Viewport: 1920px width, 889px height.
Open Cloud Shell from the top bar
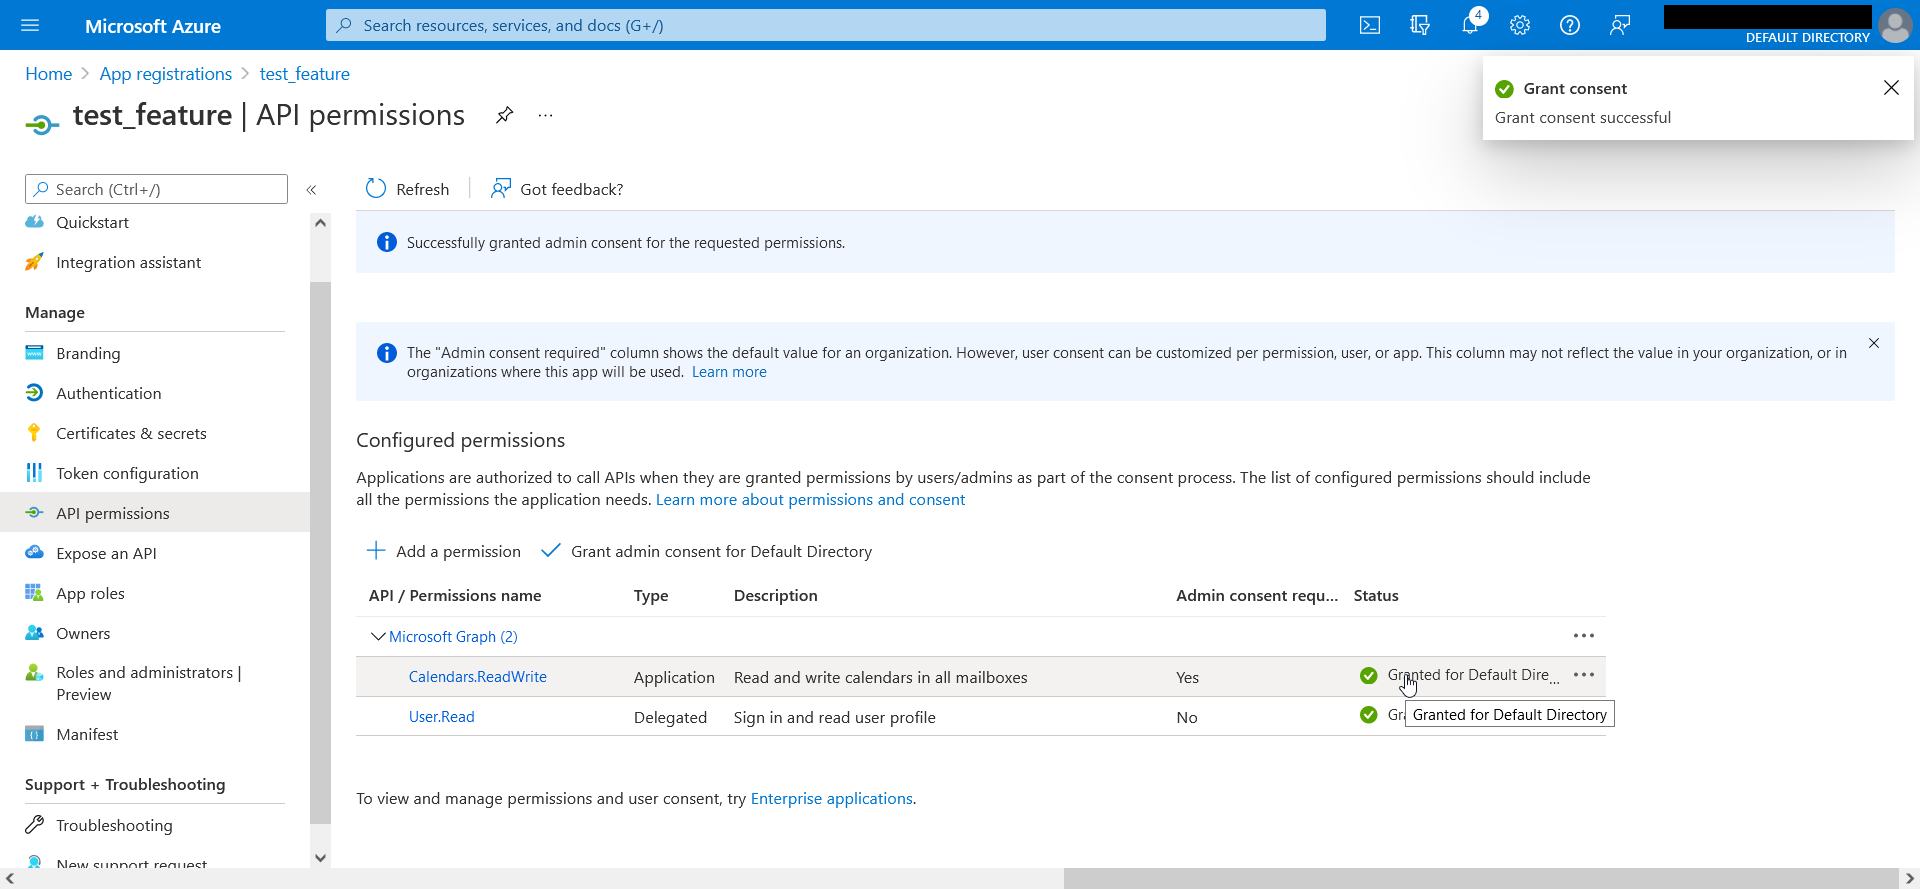pos(1370,25)
